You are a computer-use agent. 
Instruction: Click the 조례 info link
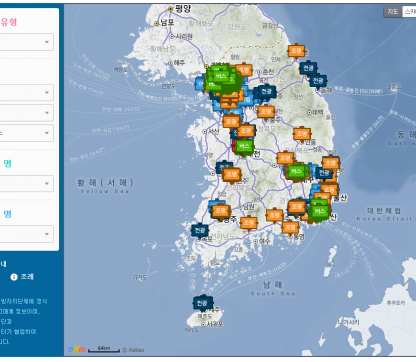[22, 277]
